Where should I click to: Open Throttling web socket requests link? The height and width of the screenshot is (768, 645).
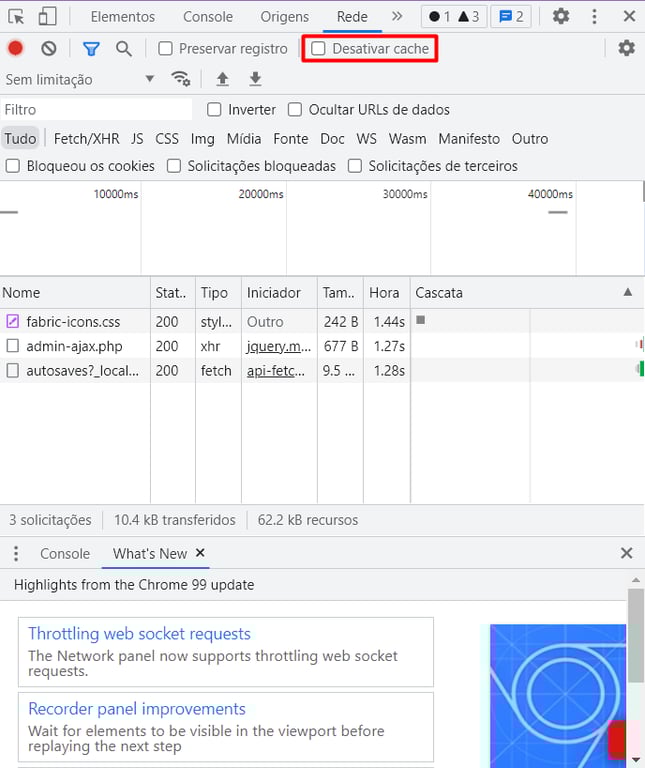[139, 634]
